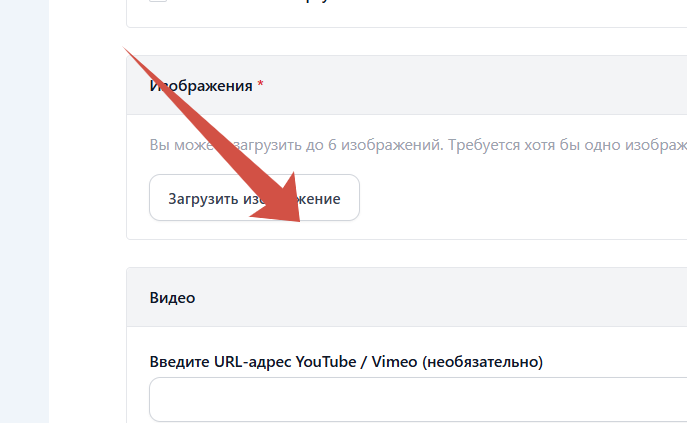Click the gap between Изображения and Видео panels

[400, 253]
